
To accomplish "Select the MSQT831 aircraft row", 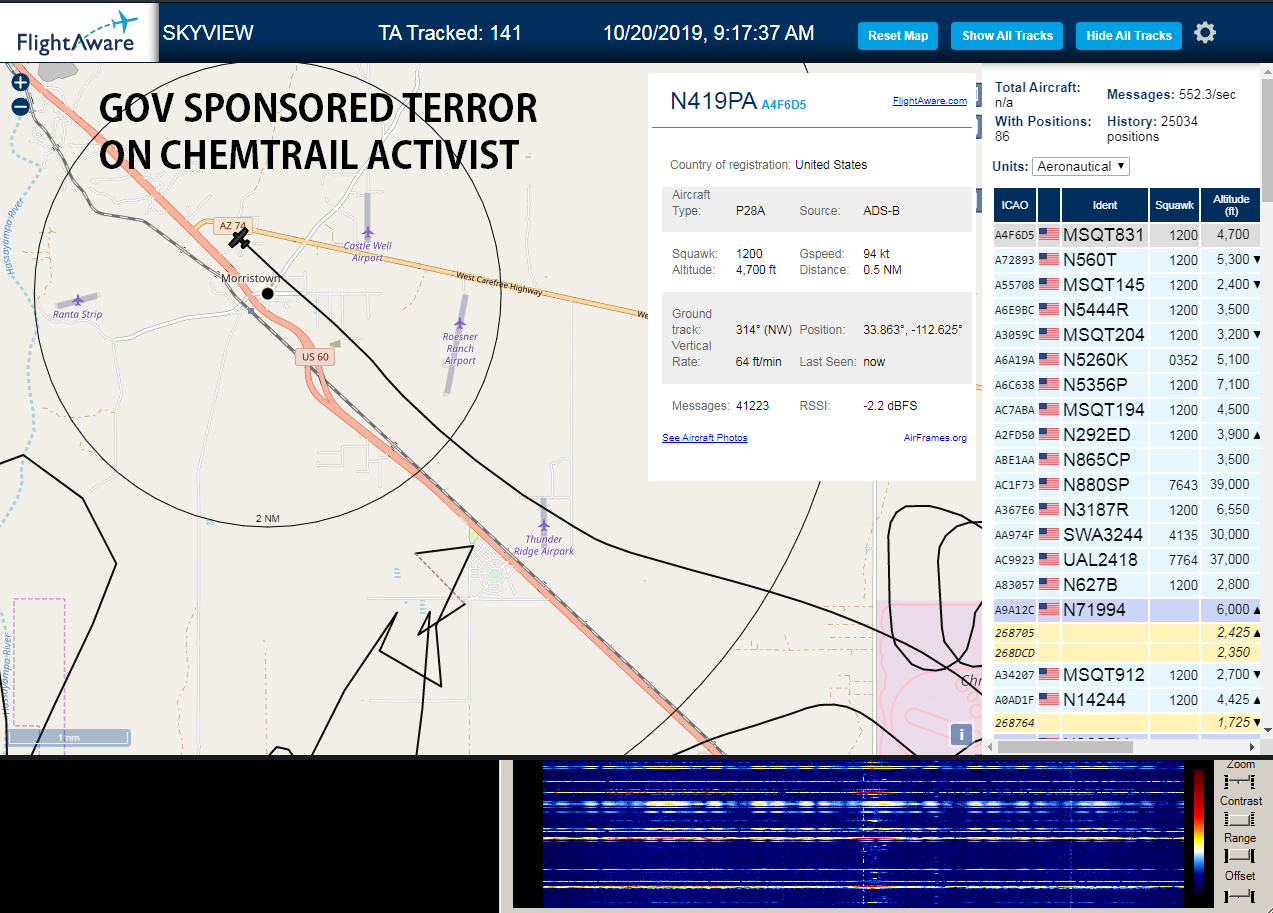I will [1127, 235].
